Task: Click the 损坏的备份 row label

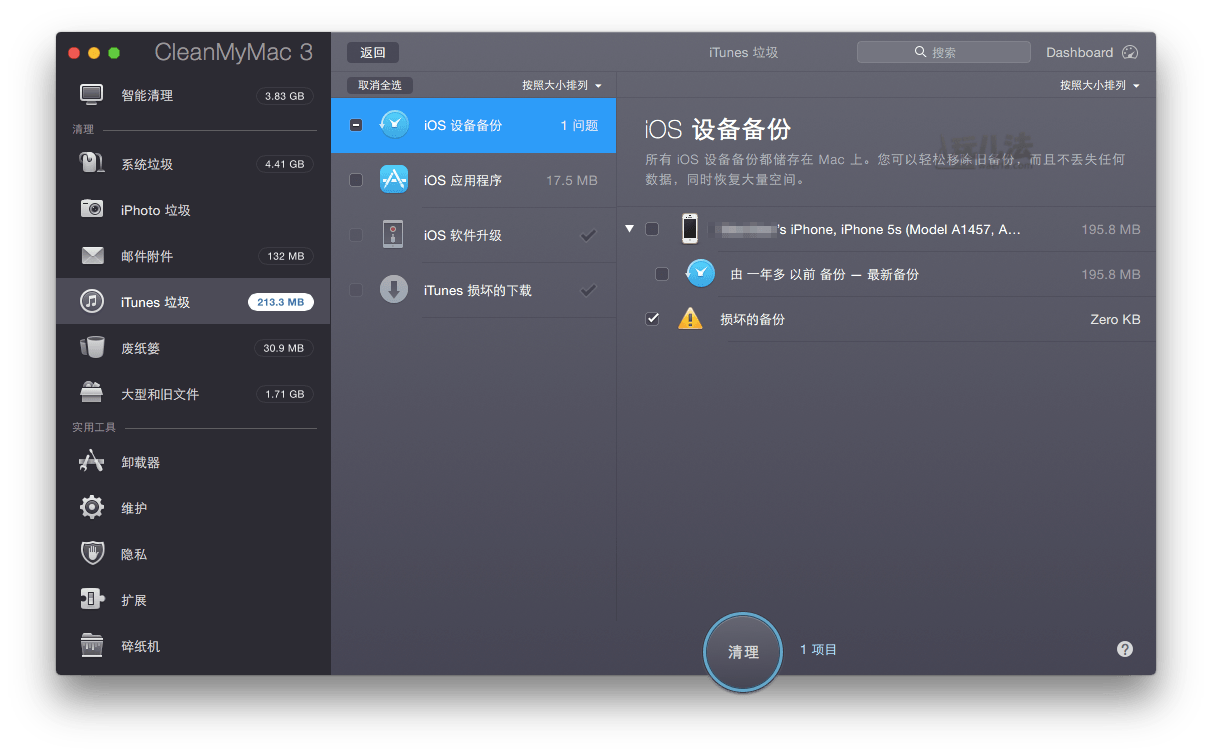Action: (x=752, y=319)
